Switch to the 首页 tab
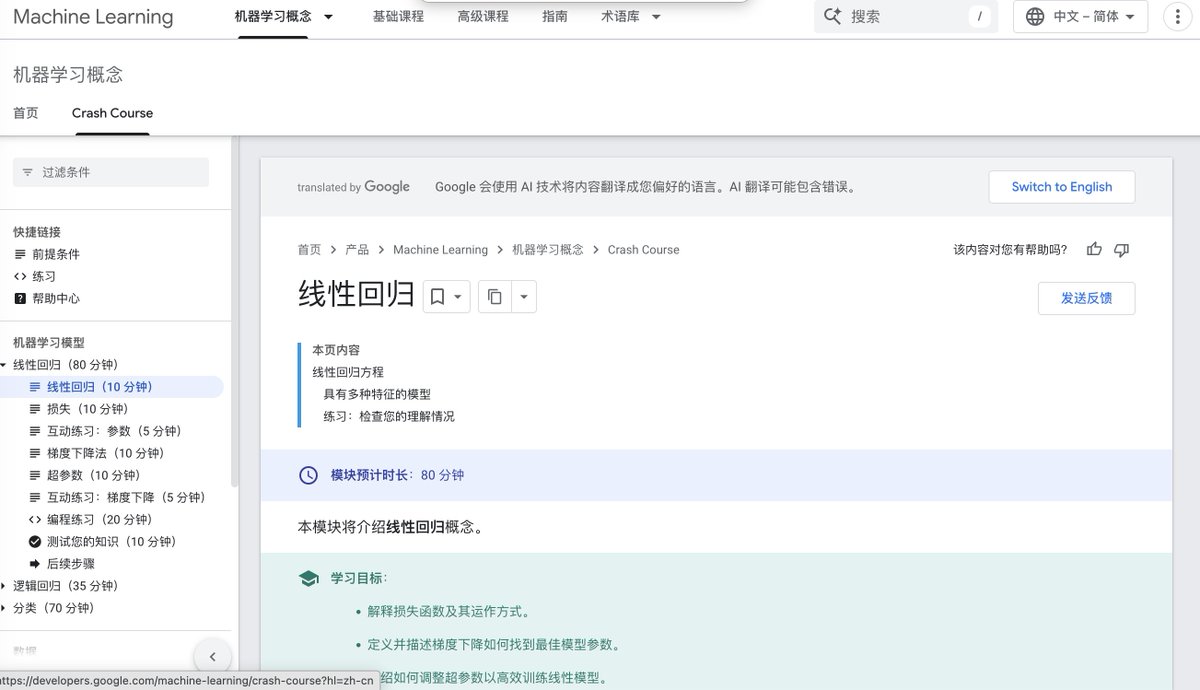This screenshot has height=690, width=1200. tap(26, 113)
